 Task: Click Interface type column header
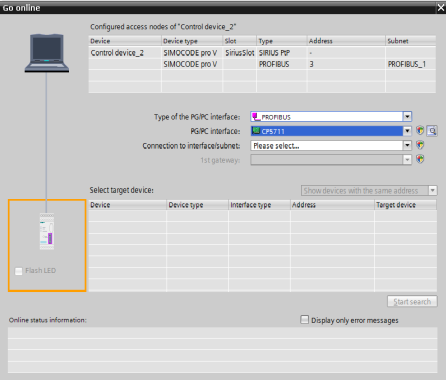coord(259,205)
